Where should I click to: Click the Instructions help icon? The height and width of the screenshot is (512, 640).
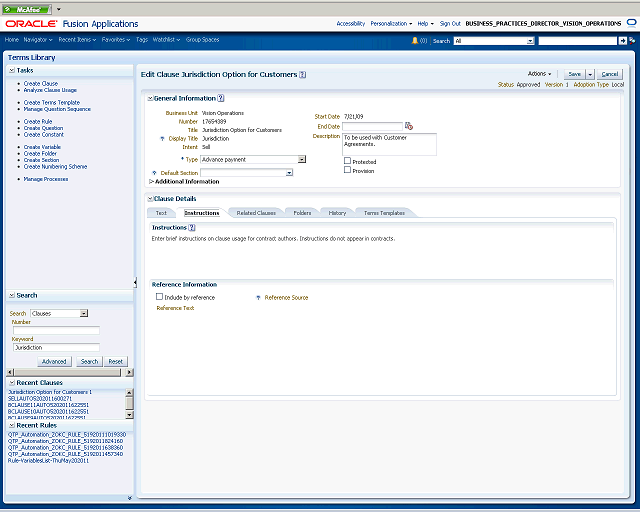[192, 227]
